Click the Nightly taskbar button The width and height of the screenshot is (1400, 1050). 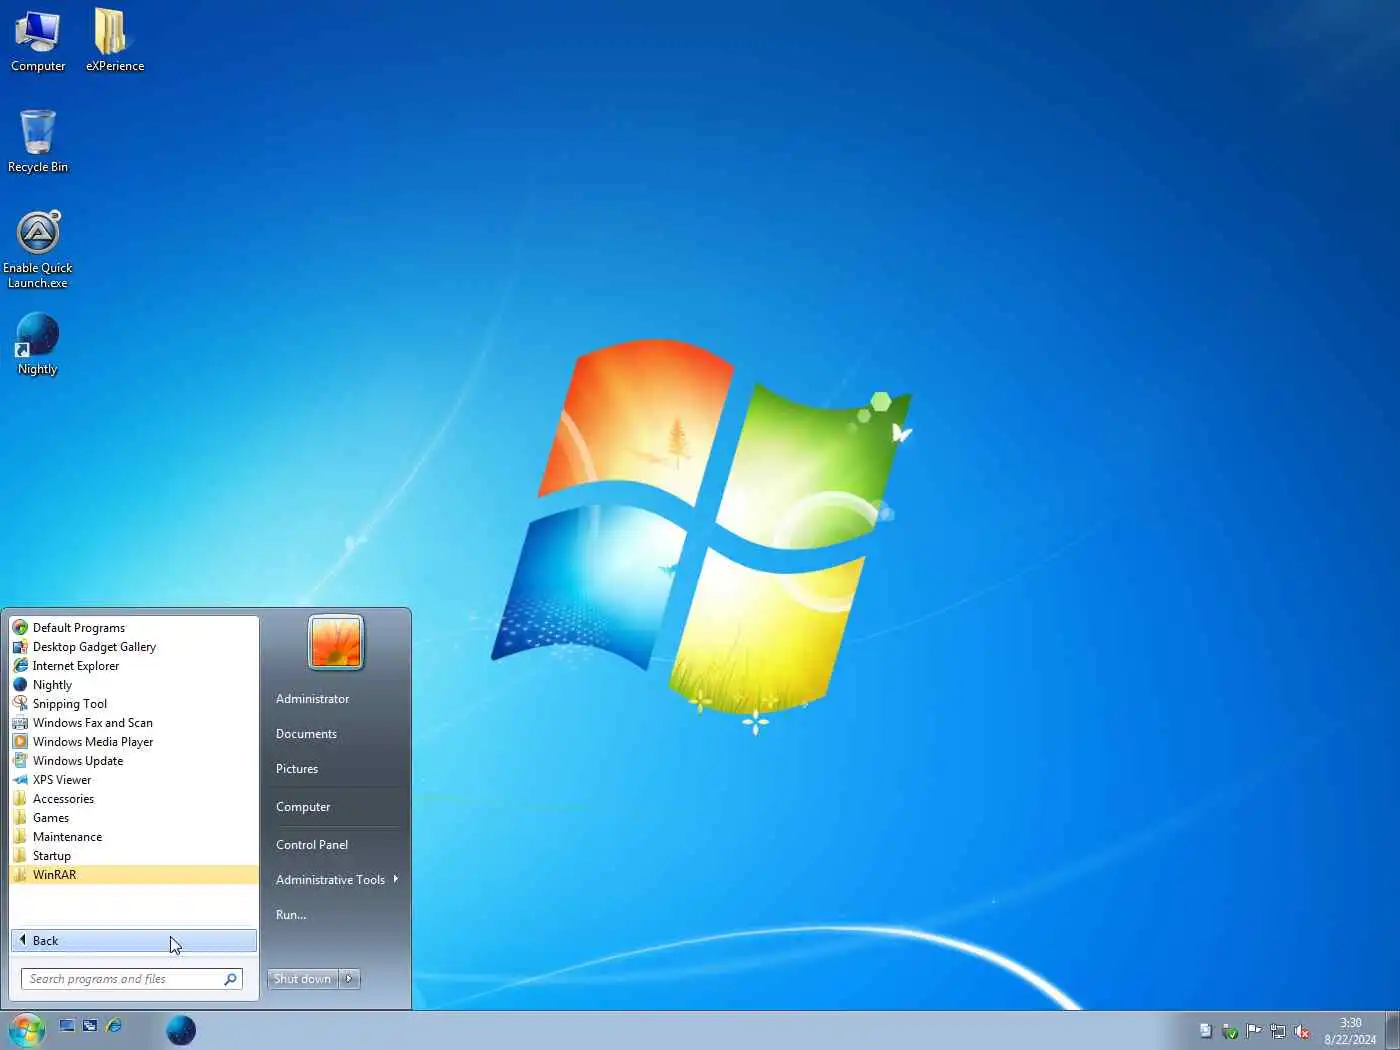coord(181,1030)
